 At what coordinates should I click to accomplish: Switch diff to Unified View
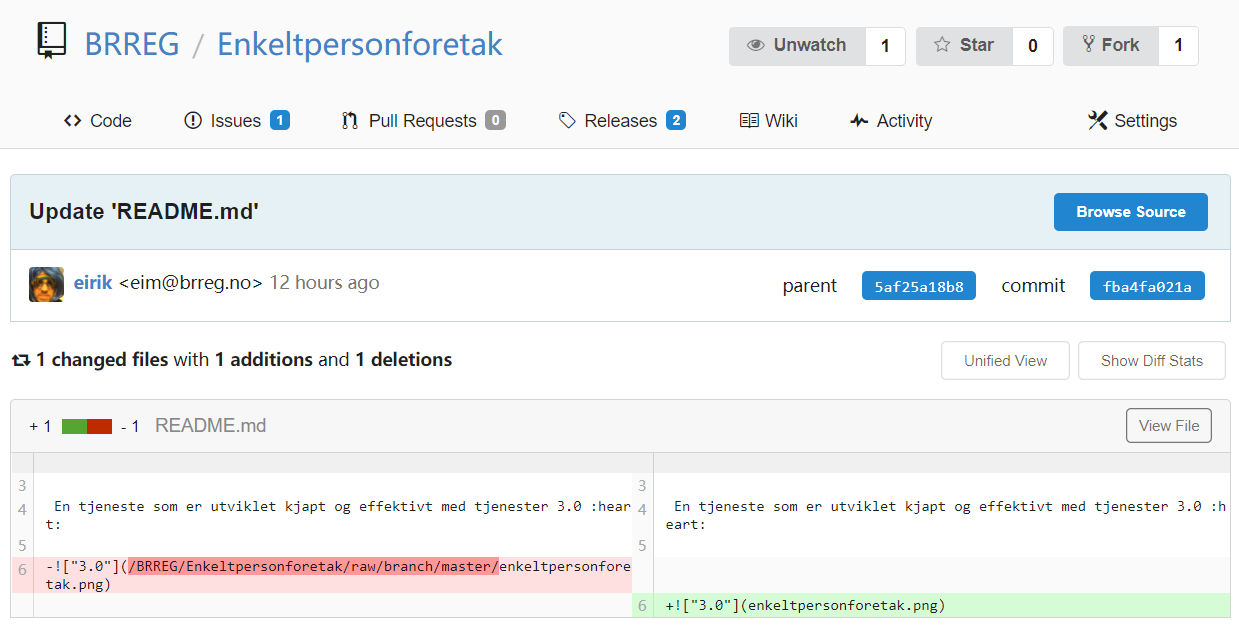pos(1005,361)
